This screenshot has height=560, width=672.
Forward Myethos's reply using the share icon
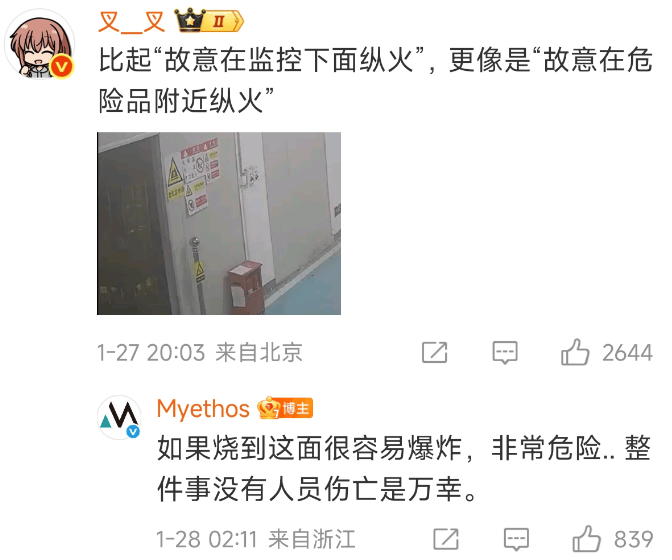click(446, 539)
